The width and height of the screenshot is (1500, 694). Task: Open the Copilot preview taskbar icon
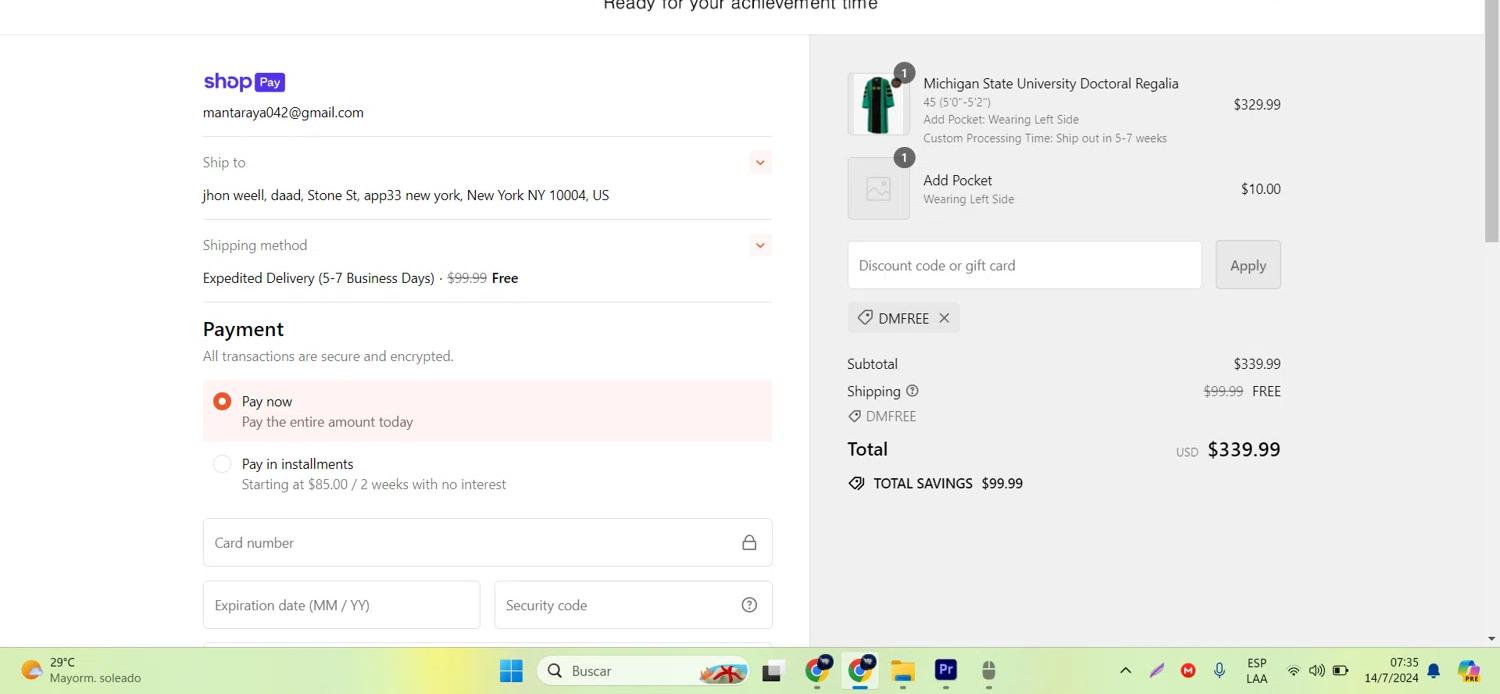[x=1468, y=671]
